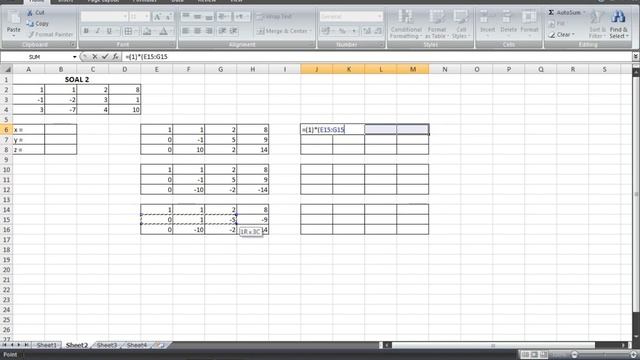Viewport: 640px width, 360px height.
Task: Switch to Sheet3 tab
Action: point(107,345)
